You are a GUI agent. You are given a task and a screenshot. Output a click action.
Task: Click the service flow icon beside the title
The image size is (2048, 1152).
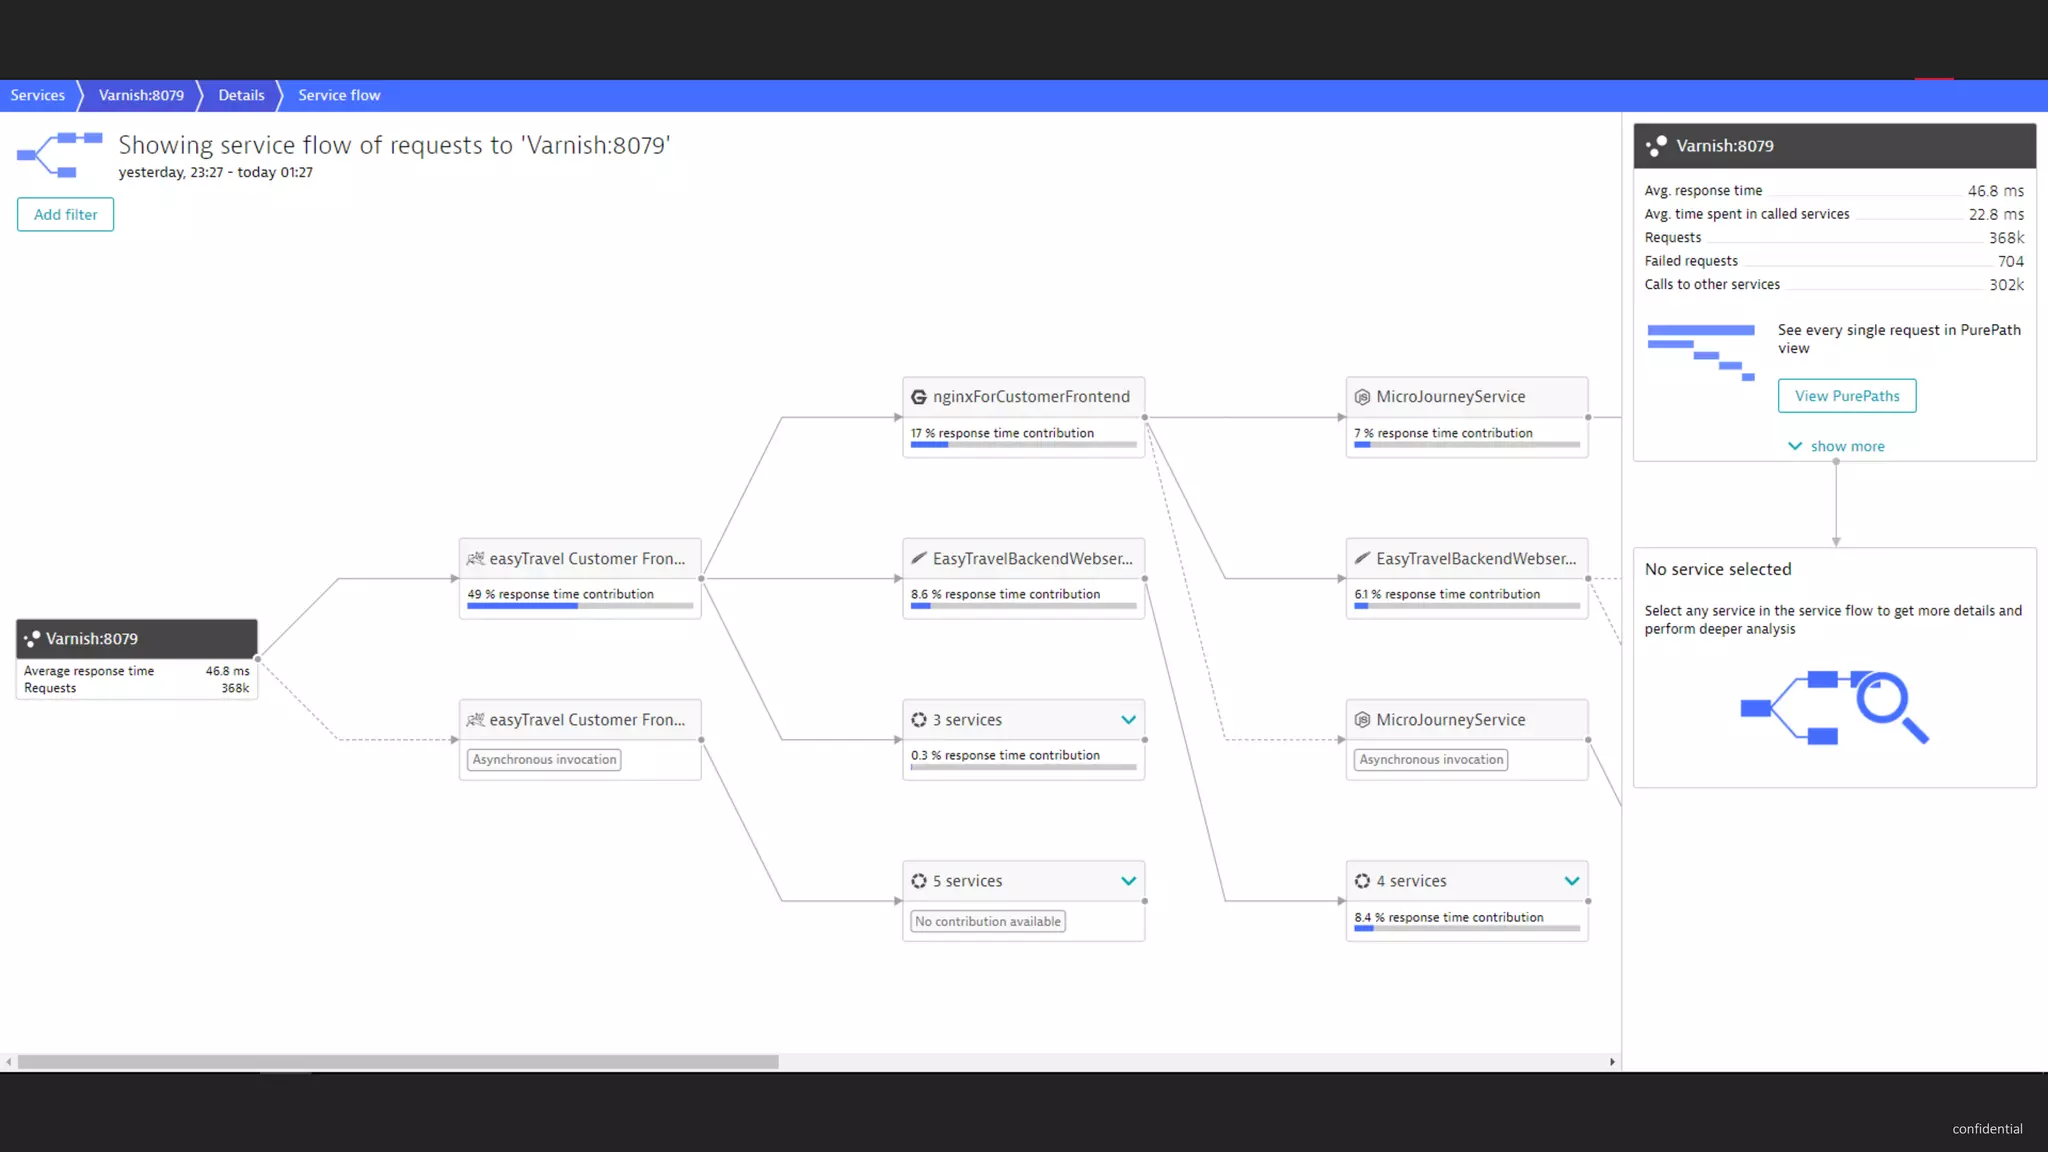coord(60,154)
